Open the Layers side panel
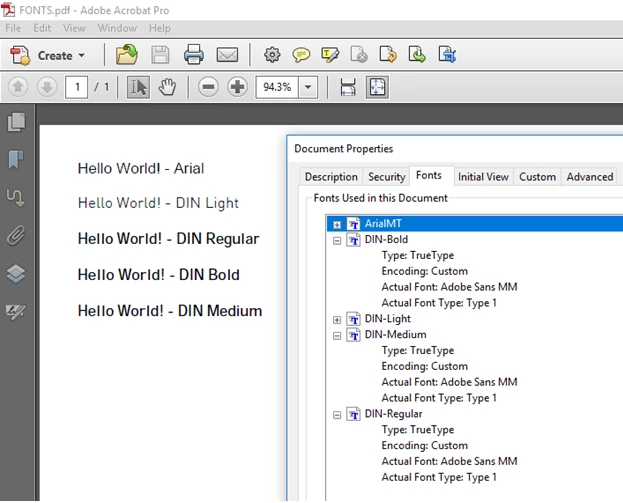The height and width of the screenshot is (503, 623). tap(16, 273)
